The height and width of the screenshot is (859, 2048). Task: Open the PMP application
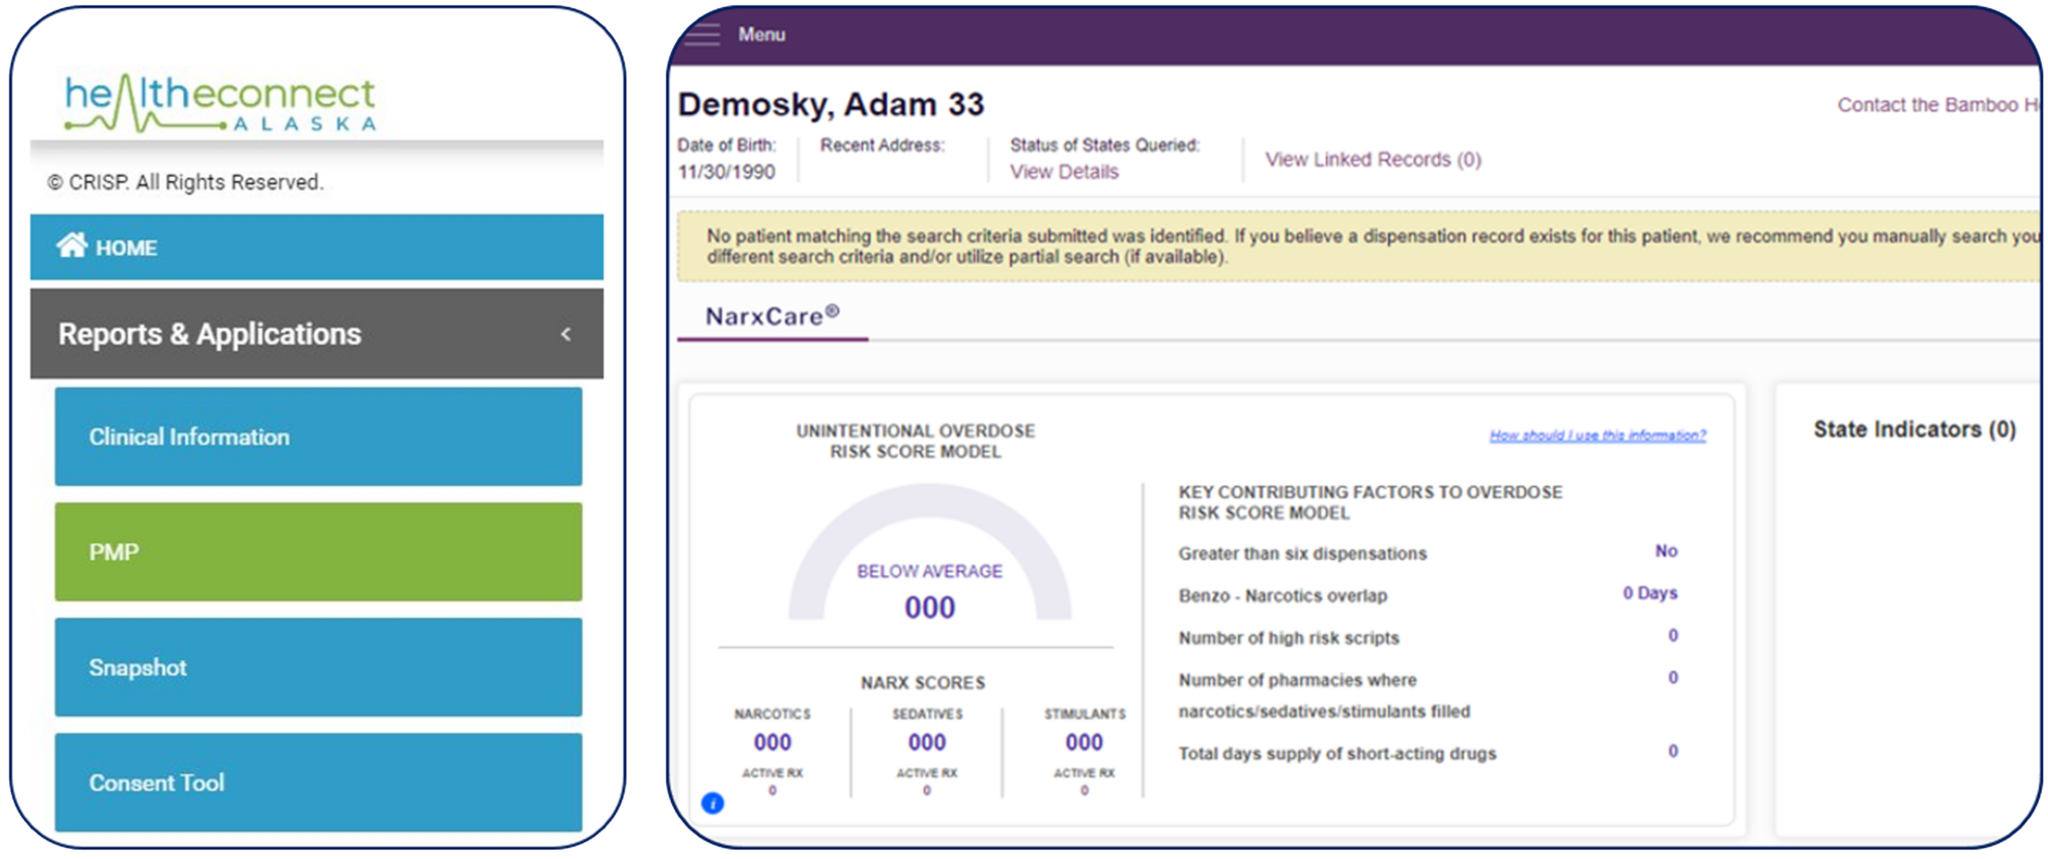pyautogui.click(x=318, y=552)
